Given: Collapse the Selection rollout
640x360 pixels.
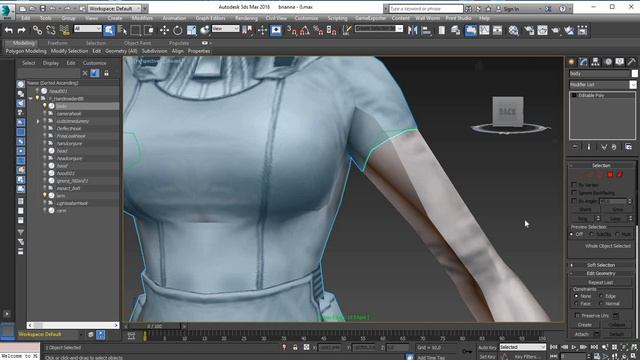Looking at the screenshot, I should (601, 165).
